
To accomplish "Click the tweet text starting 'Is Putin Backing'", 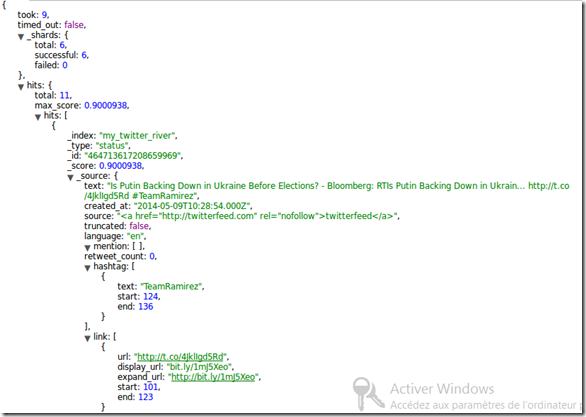I will tap(327, 191).
